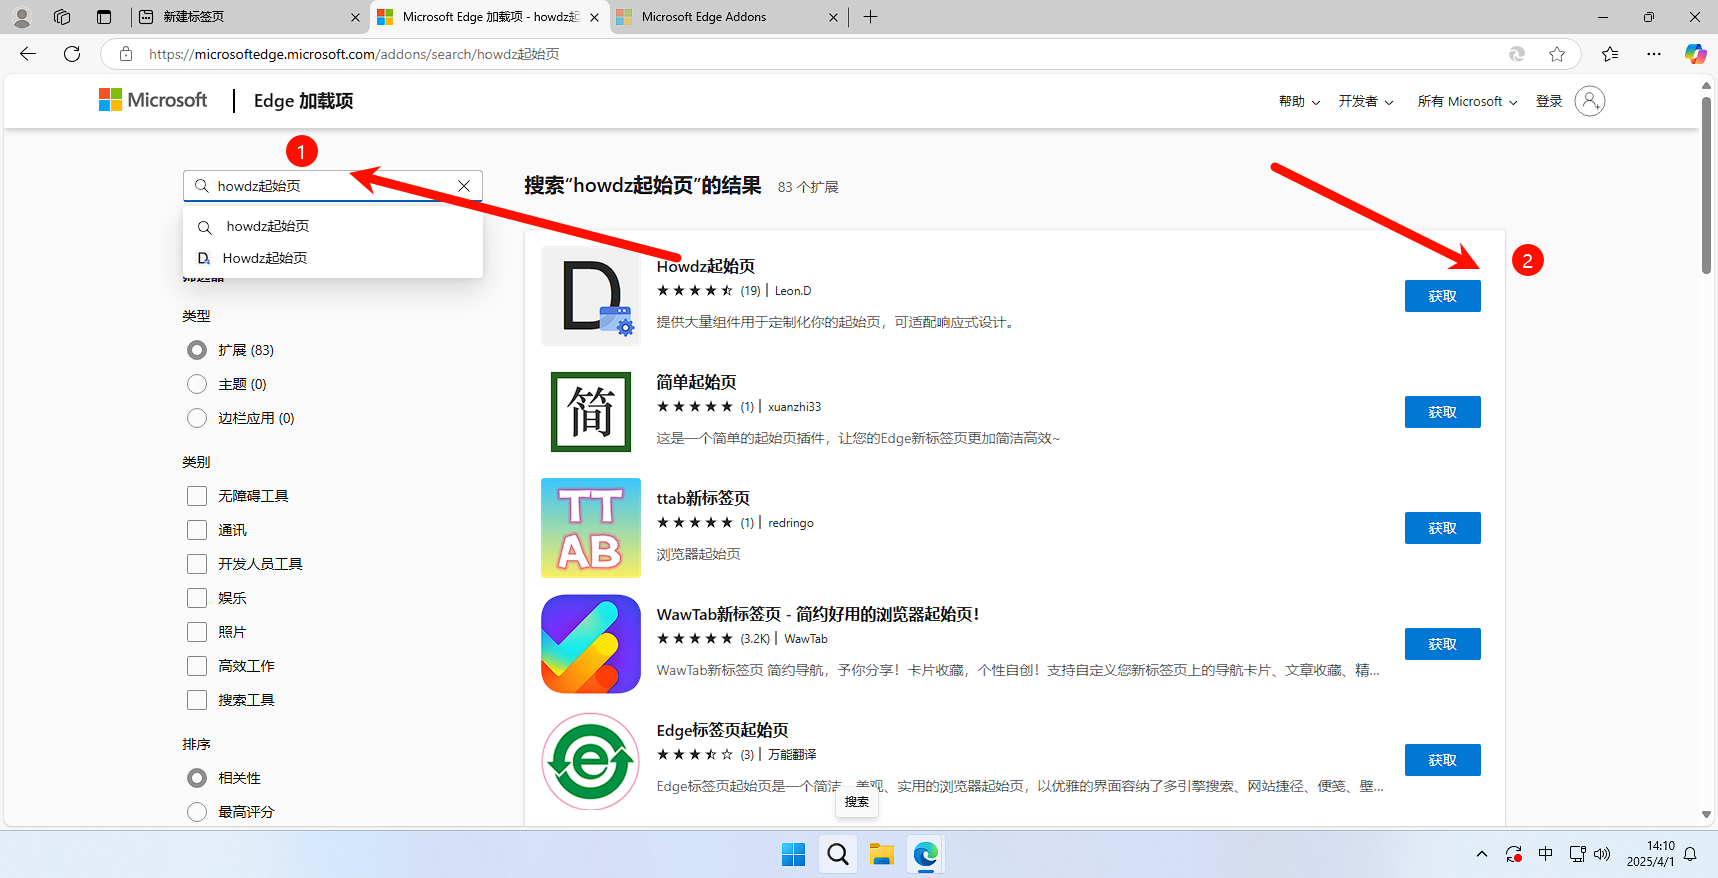Click 获取 for ttab新标签页

(x=1442, y=528)
